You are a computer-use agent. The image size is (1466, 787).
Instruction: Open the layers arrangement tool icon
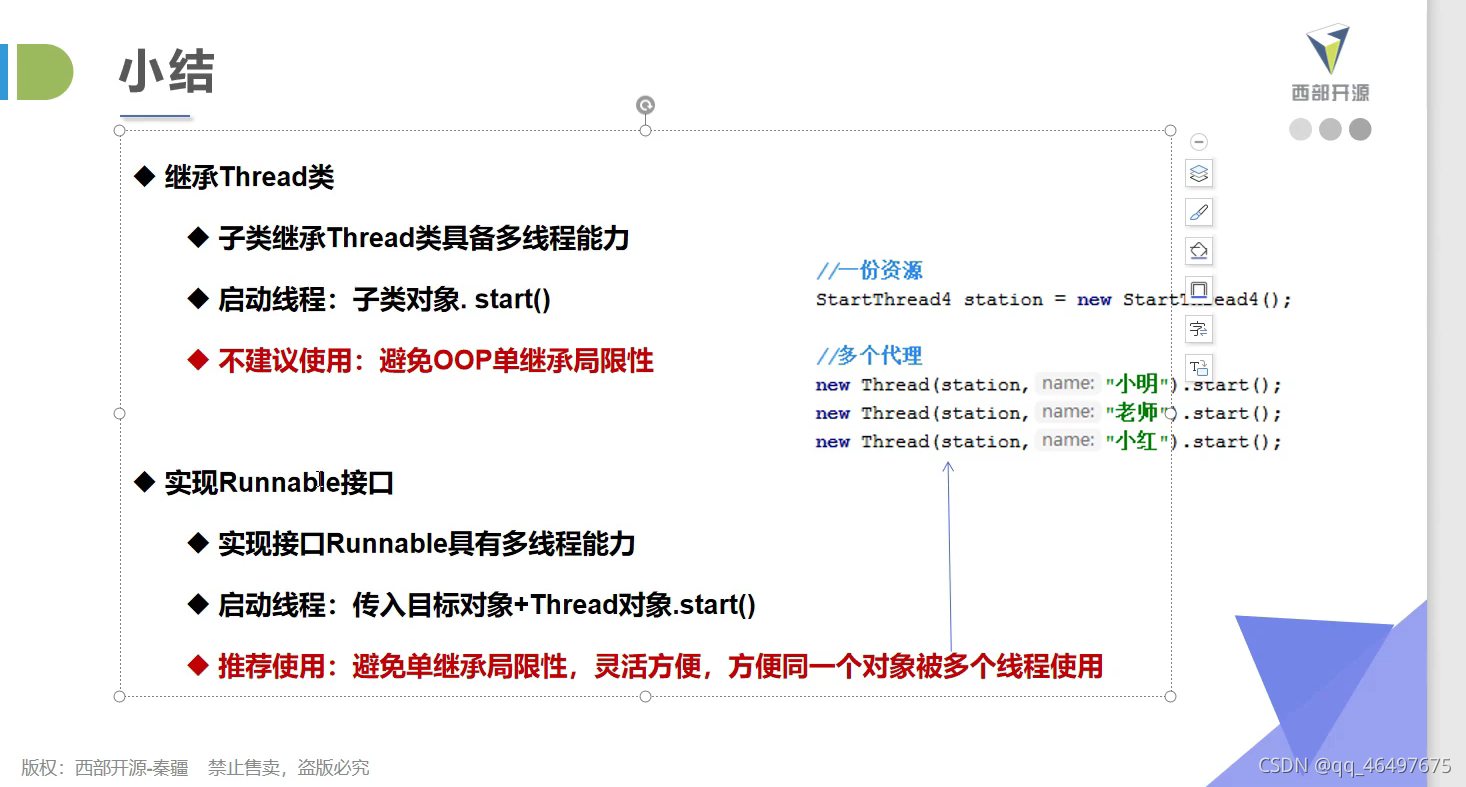[x=1199, y=173]
